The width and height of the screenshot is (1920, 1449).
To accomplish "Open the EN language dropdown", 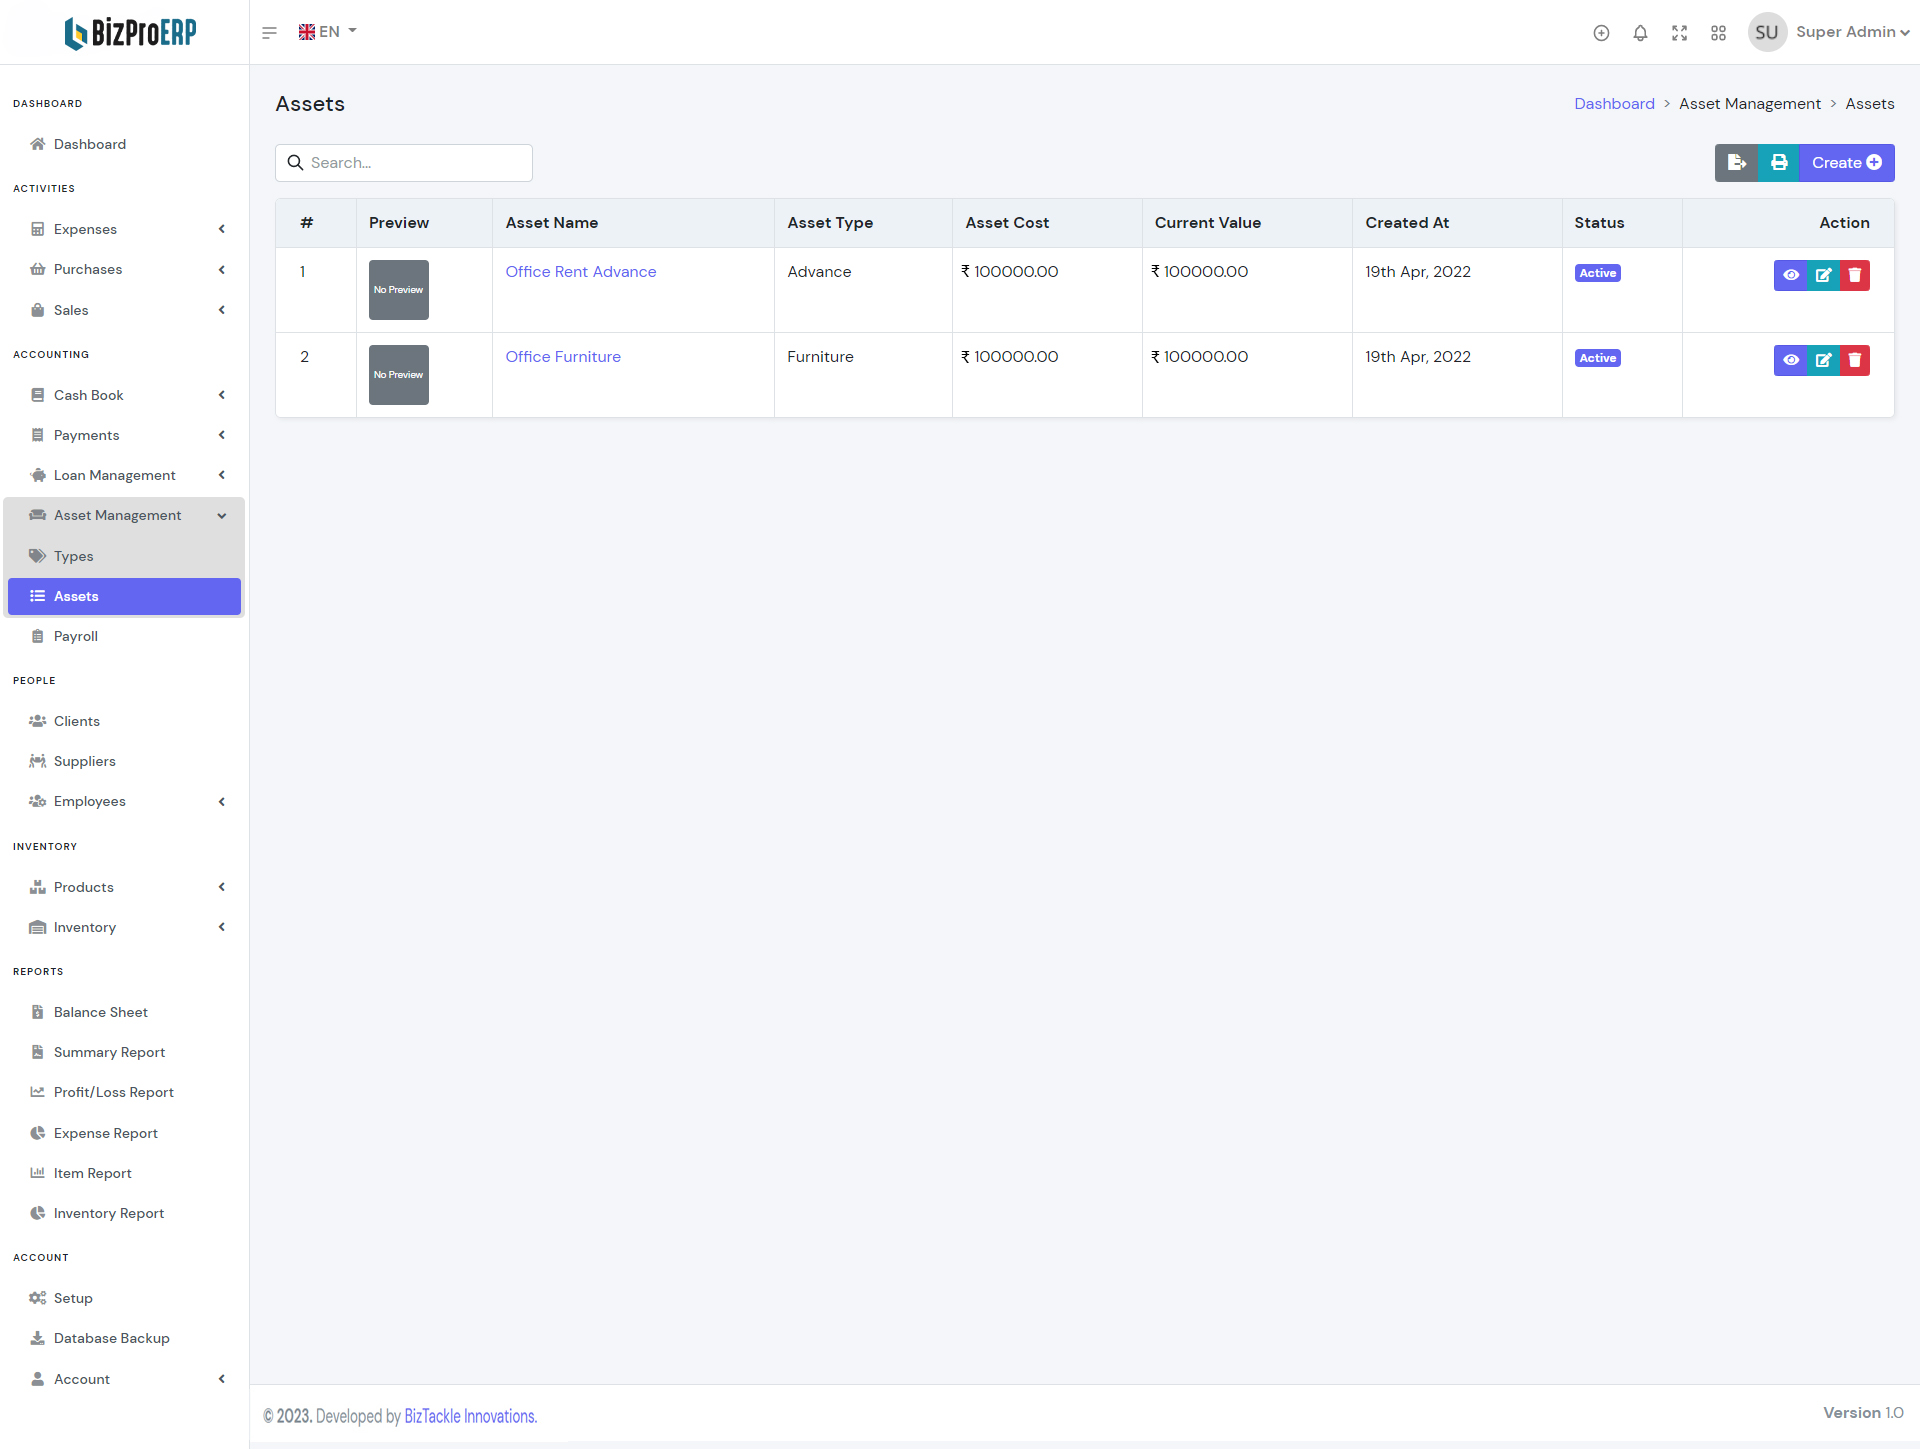I will 328,32.
